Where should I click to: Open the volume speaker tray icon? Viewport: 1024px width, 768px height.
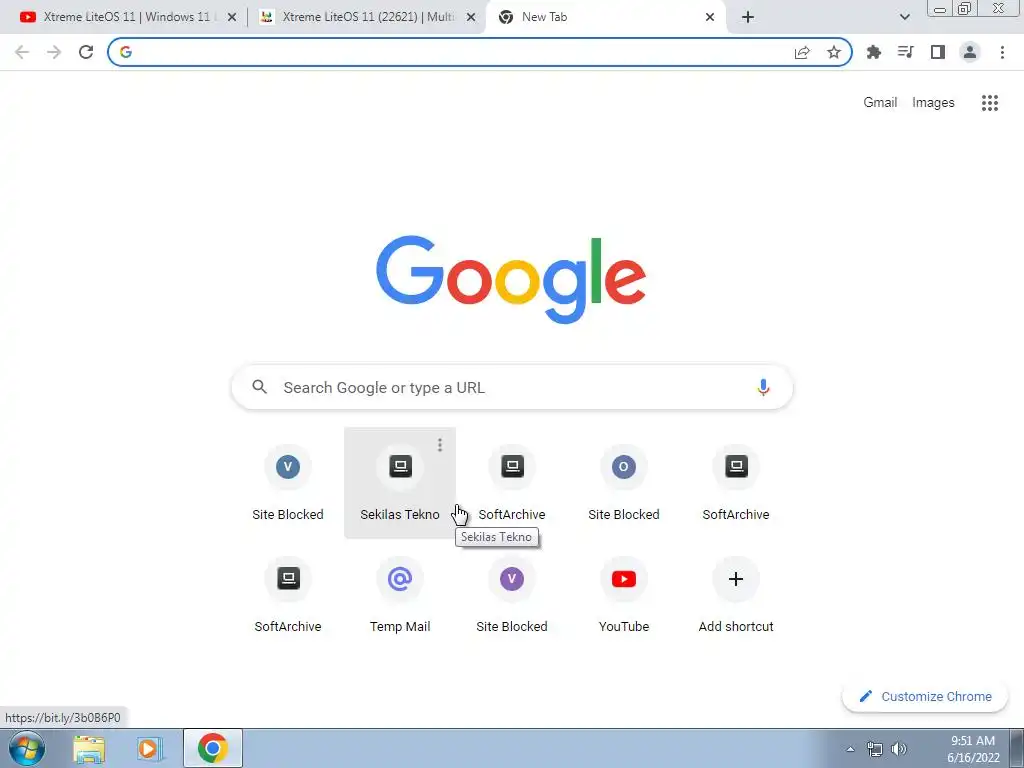[x=899, y=749]
